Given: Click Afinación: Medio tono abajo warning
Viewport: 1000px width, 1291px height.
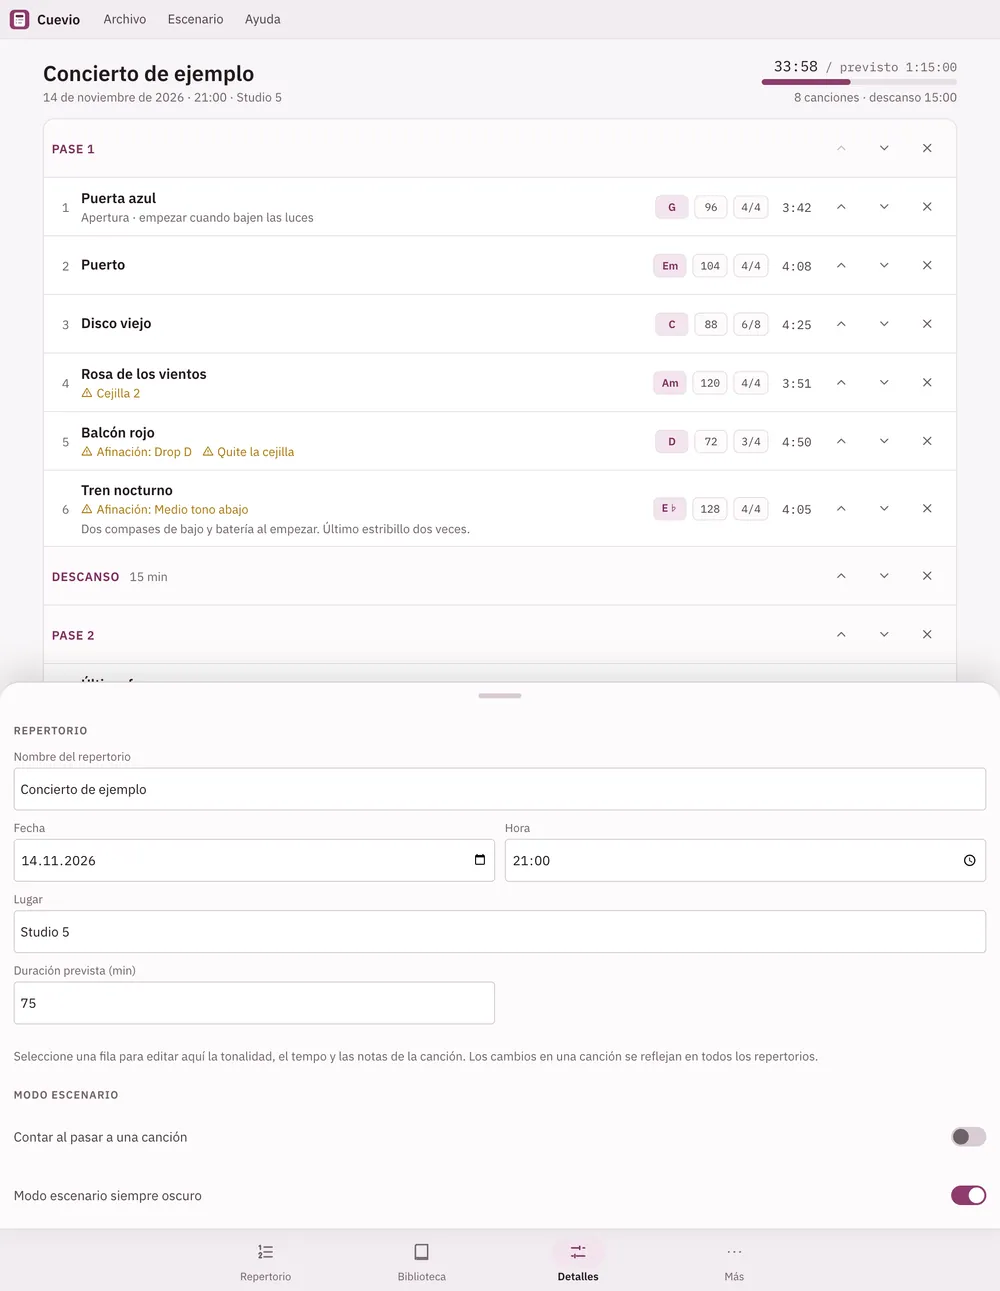Looking at the screenshot, I should [x=165, y=509].
